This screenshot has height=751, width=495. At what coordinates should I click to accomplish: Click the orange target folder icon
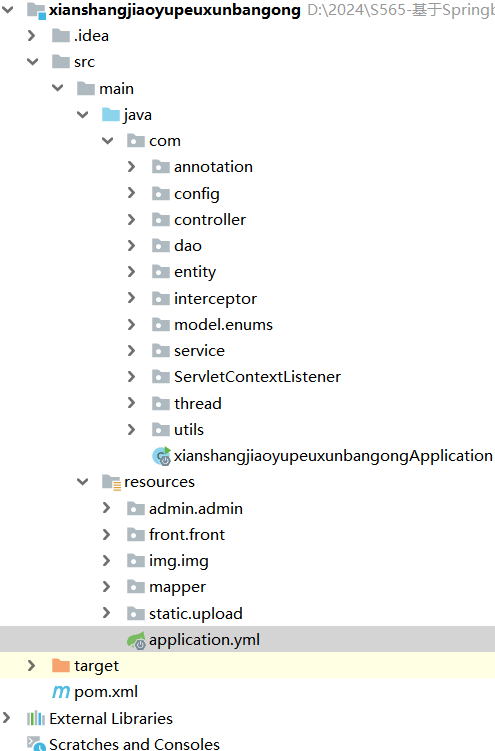(61, 666)
